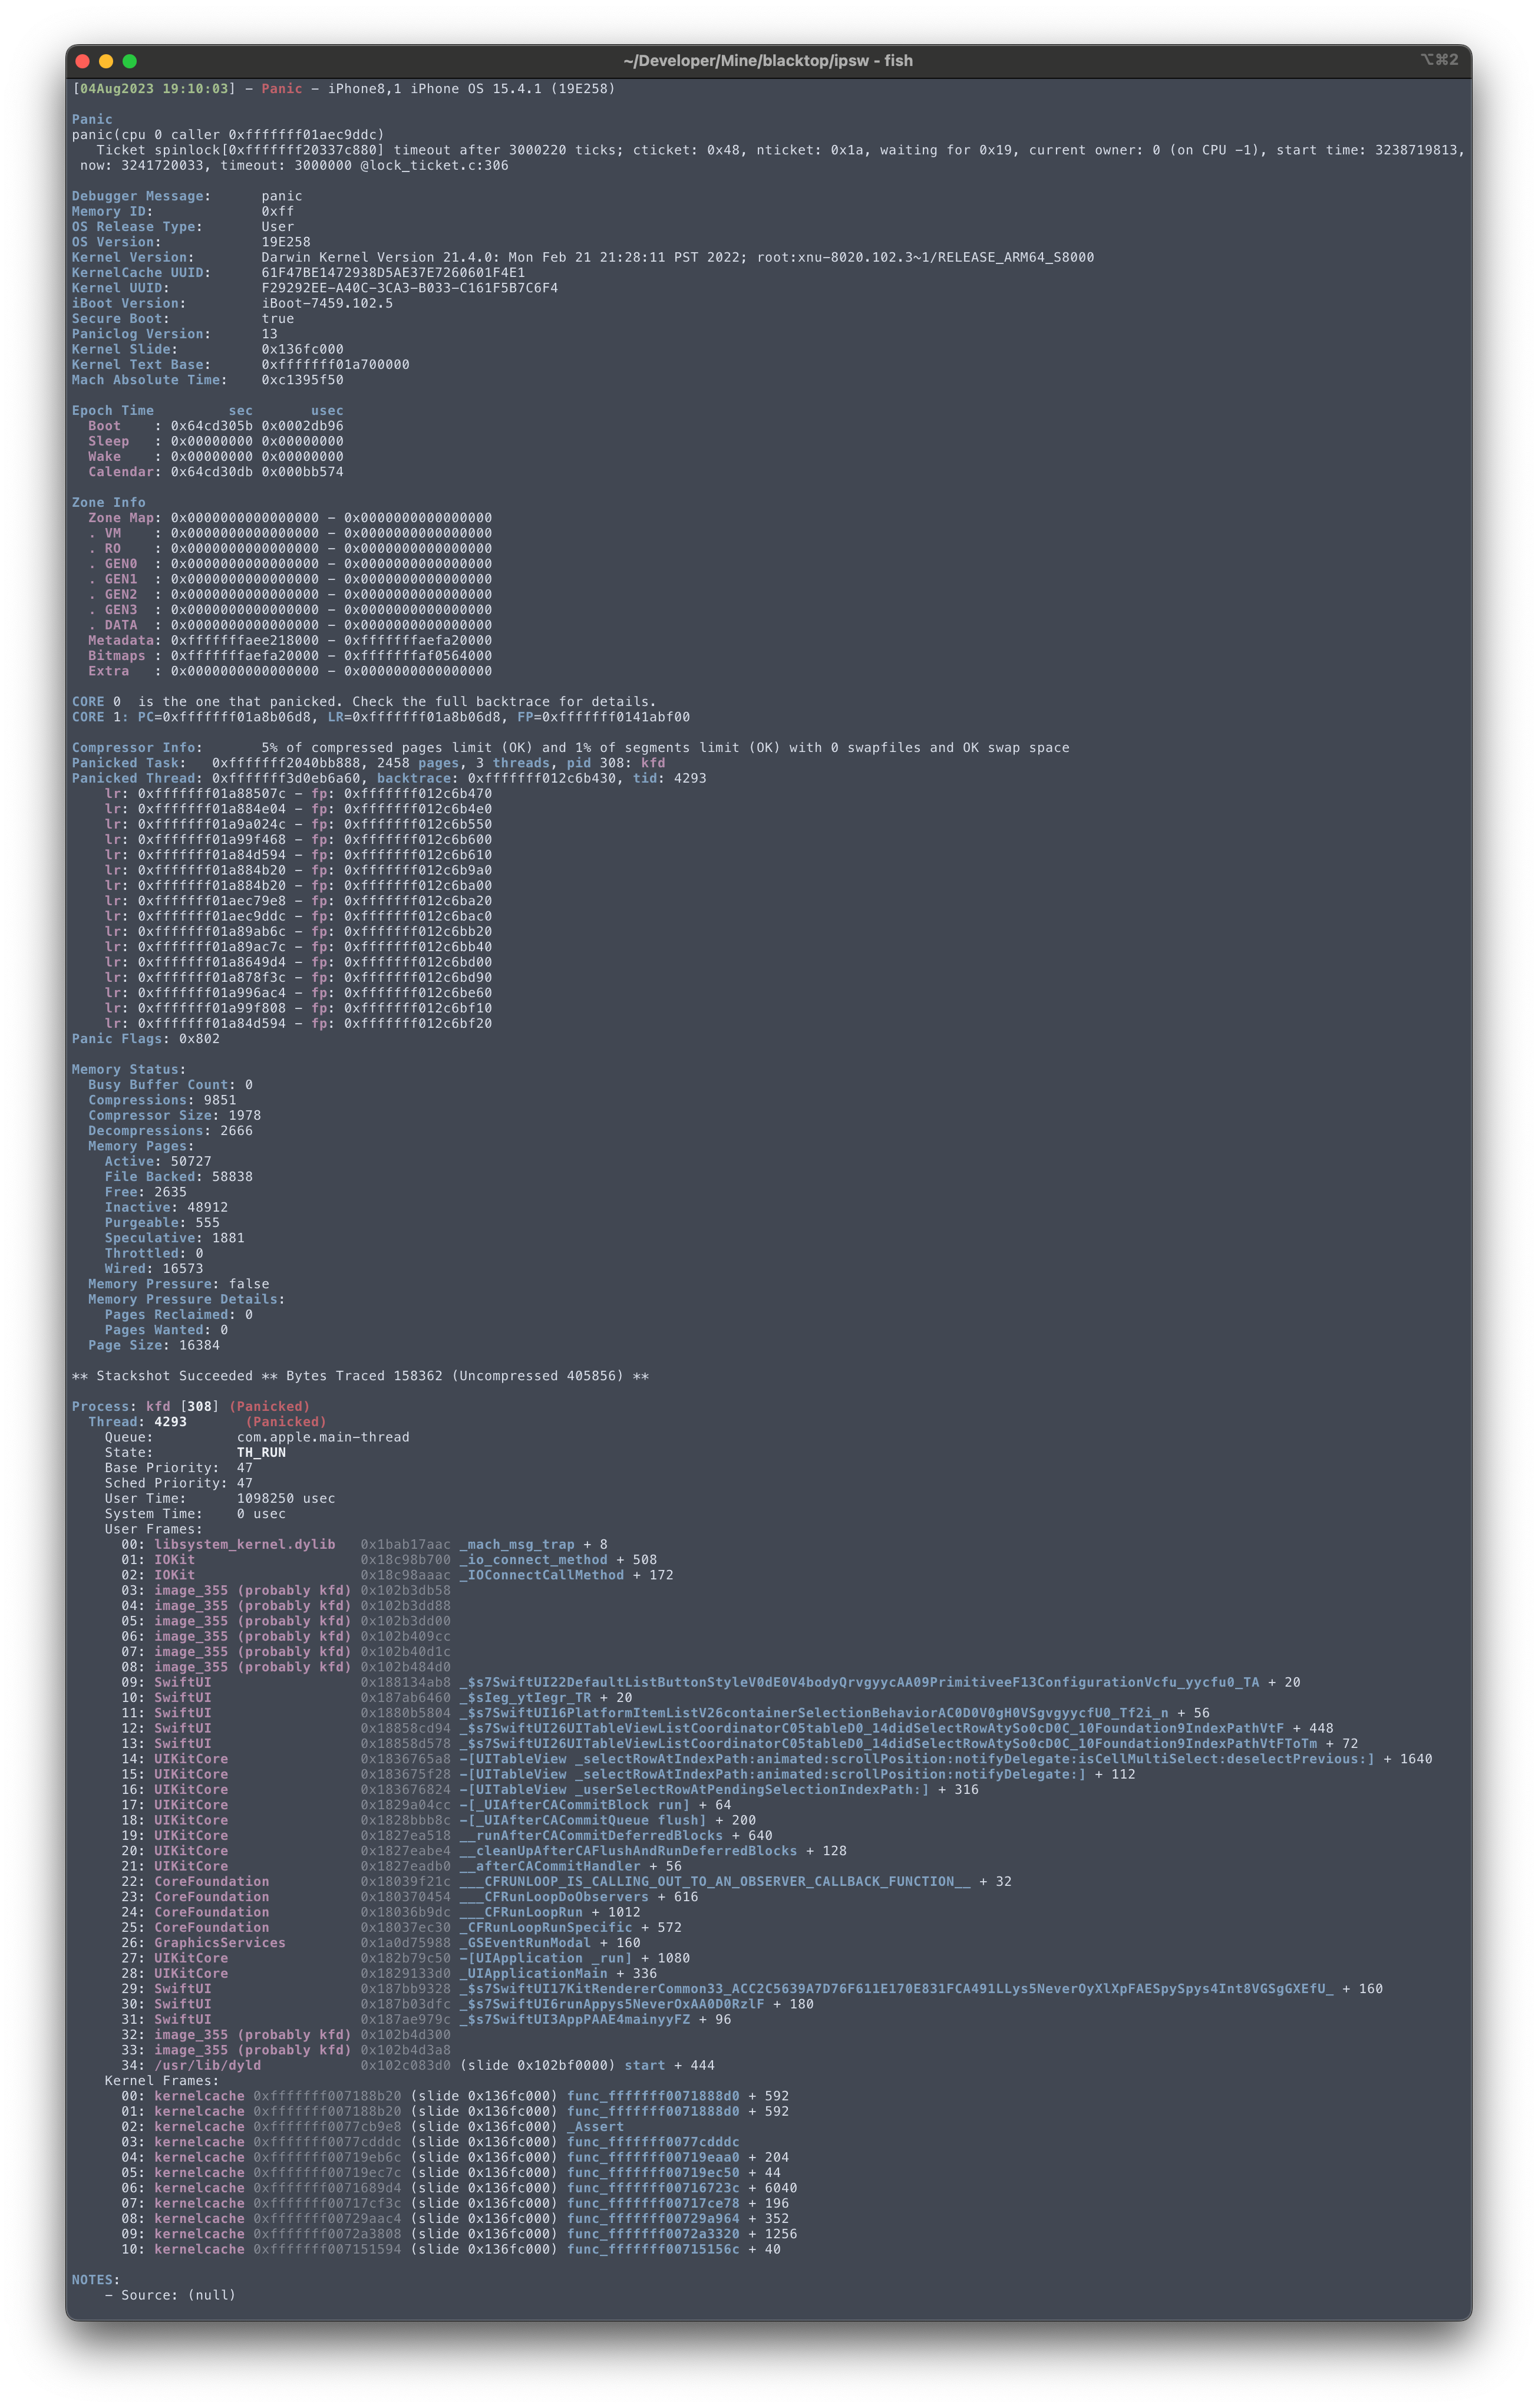Click the 'panic(cpu 0 caller 0xfffffff01aec9ddc)' line
This screenshot has height=2408, width=1538.
click(x=228, y=135)
